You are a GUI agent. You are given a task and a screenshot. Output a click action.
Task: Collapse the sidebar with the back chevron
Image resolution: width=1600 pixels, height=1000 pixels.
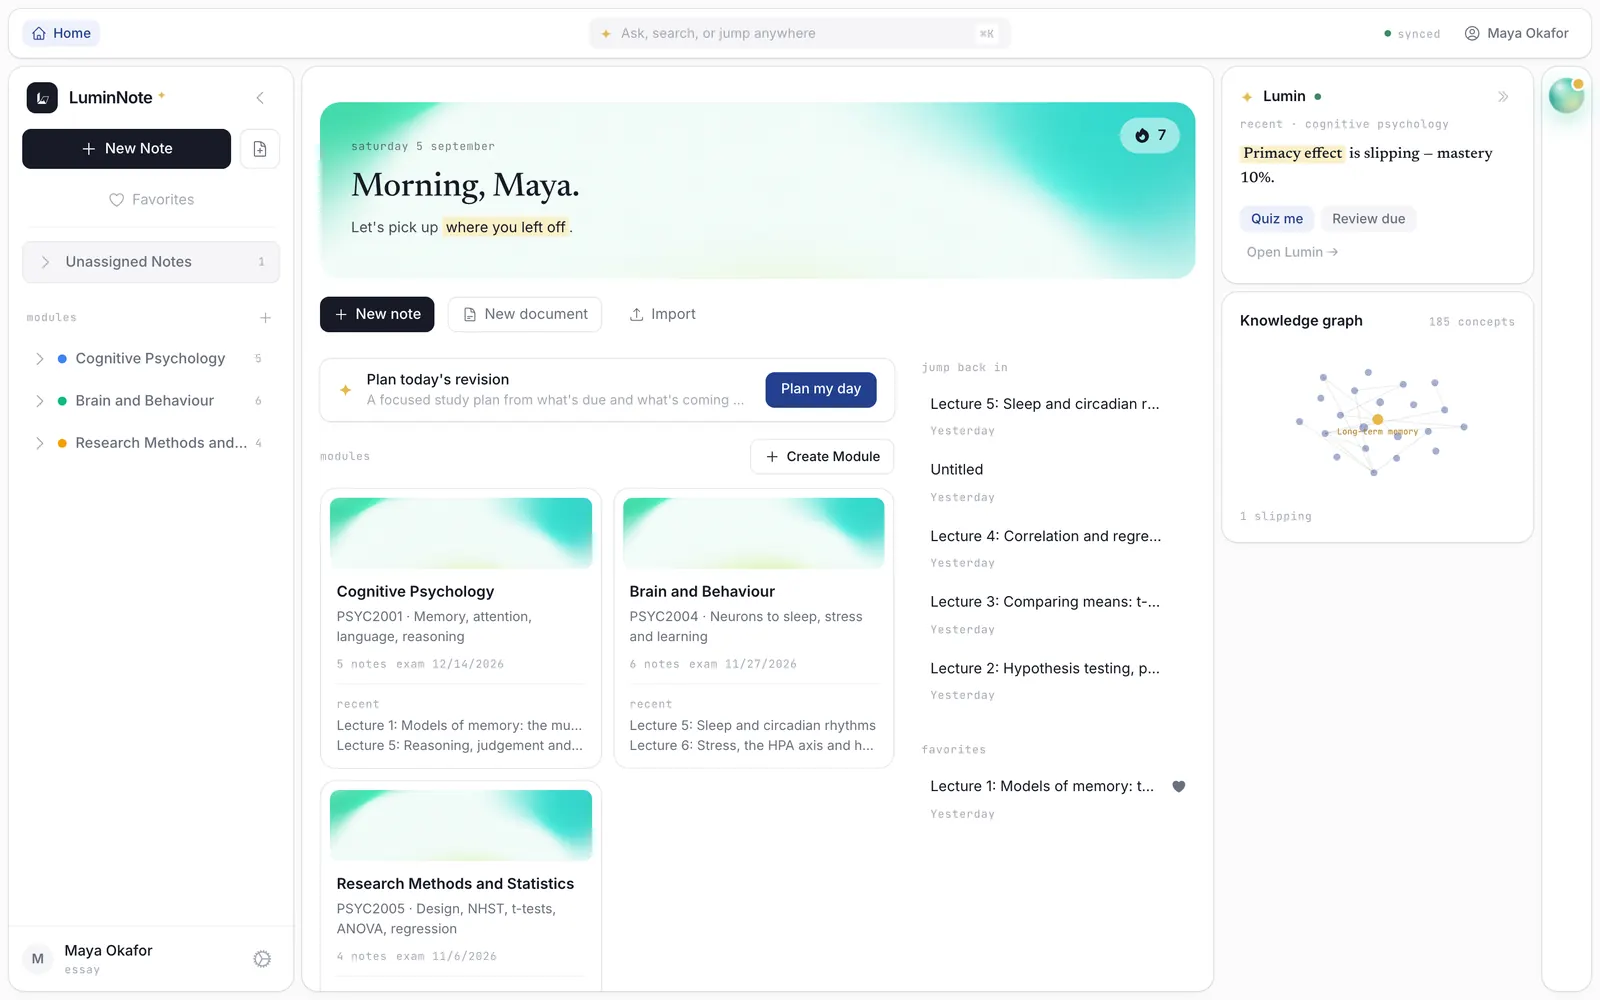click(260, 98)
